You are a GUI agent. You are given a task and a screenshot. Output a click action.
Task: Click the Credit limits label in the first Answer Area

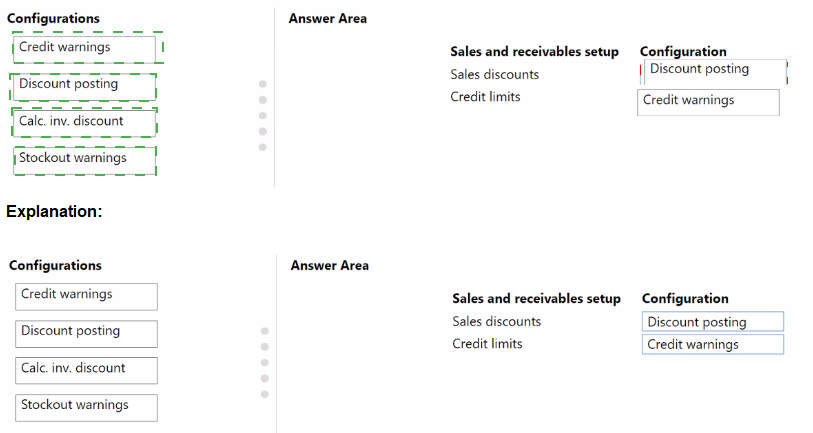pyautogui.click(x=485, y=97)
